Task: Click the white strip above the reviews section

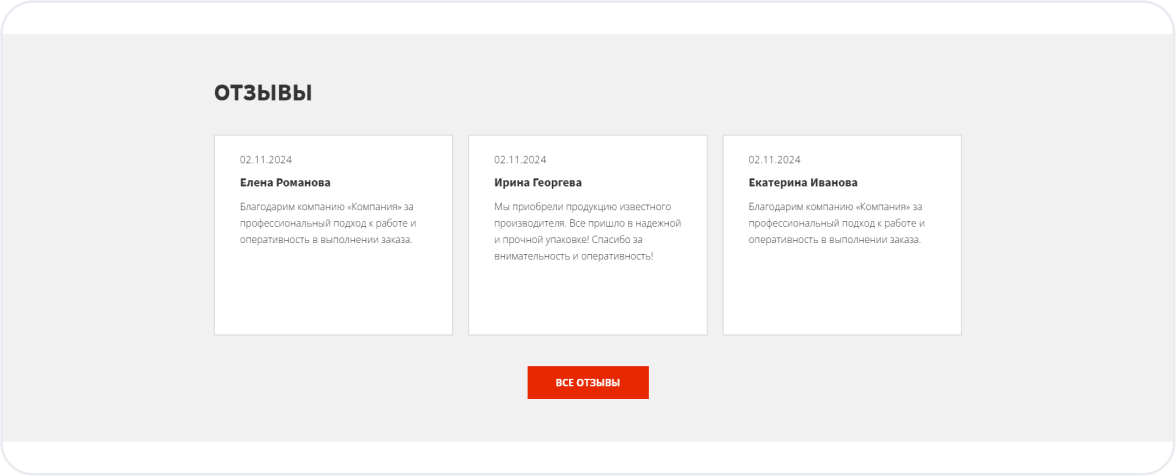Action: [x=588, y=18]
